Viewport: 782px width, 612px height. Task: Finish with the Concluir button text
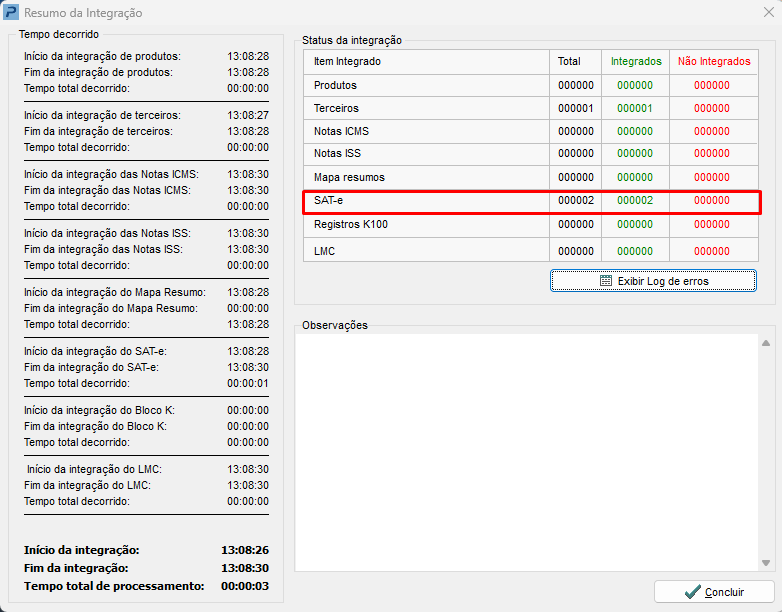(724, 592)
